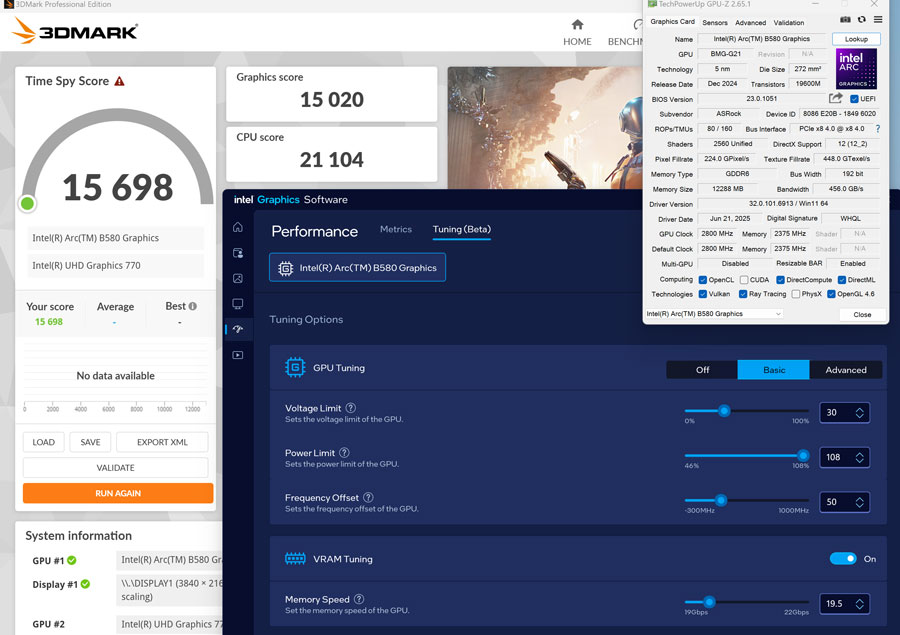Click the Best score info icon in 3DMark

point(193,306)
